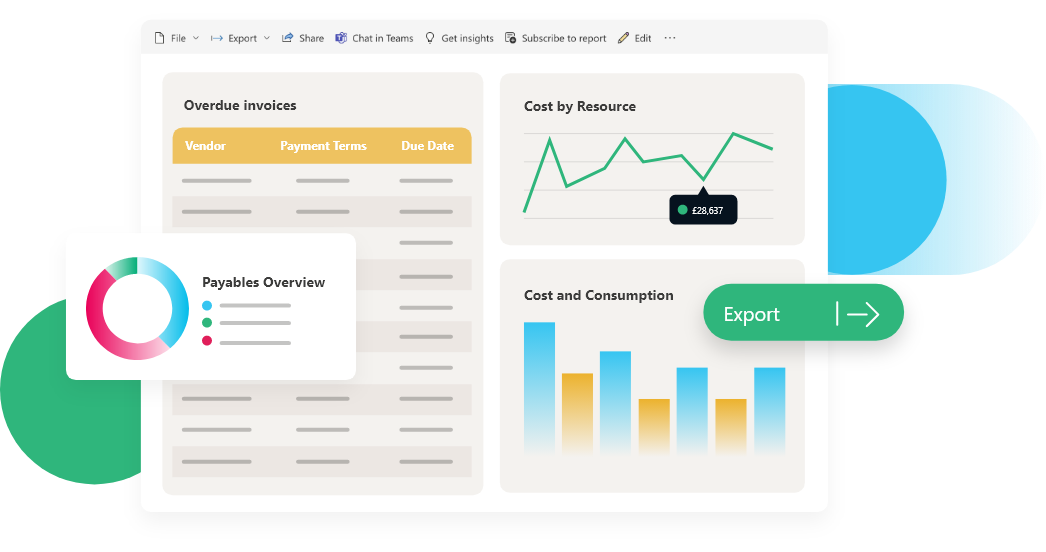Expand the File dropdown chevron
Image resolution: width=1046 pixels, height=552 pixels.
tap(196, 38)
